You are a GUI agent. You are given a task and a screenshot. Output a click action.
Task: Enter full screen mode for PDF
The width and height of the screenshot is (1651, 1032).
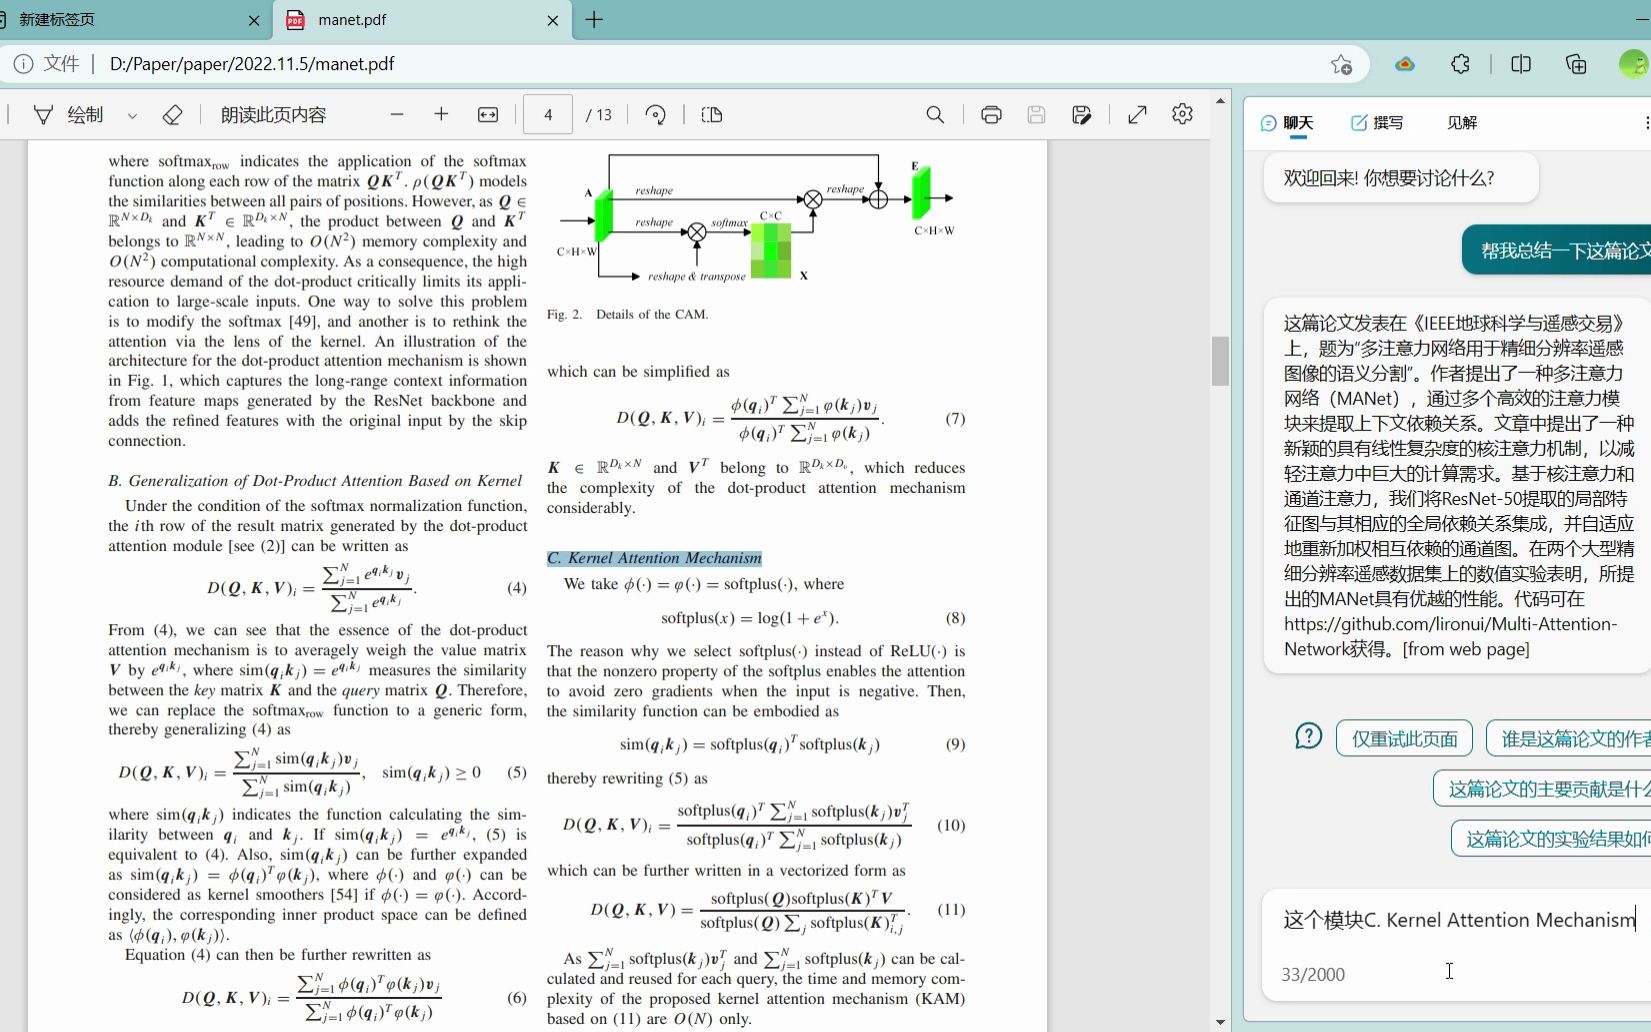pos(1137,115)
